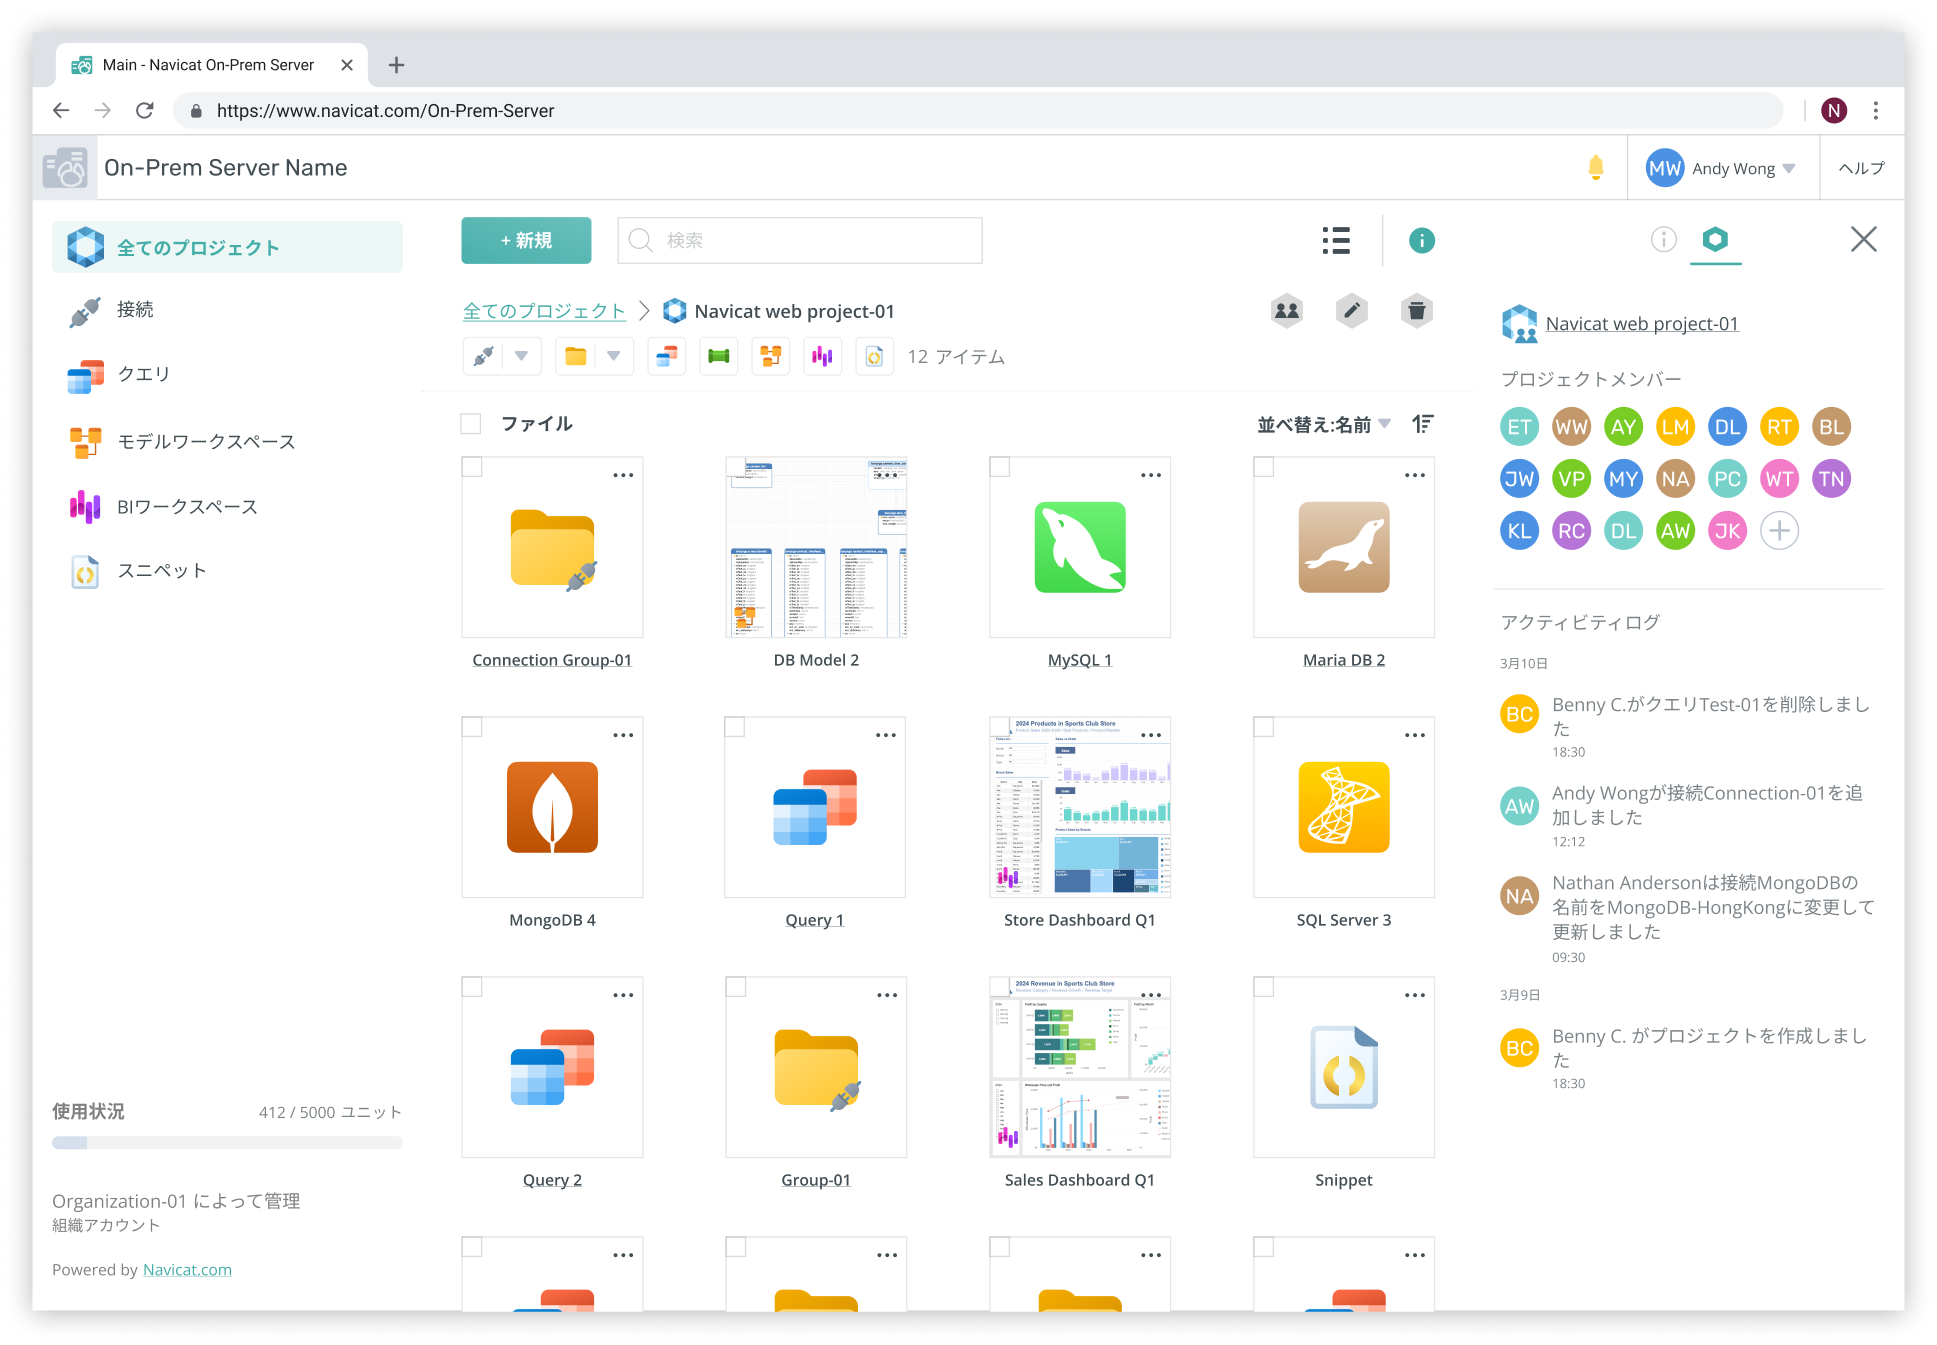Open the DB Model 2 thumbnail

pos(816,547)
